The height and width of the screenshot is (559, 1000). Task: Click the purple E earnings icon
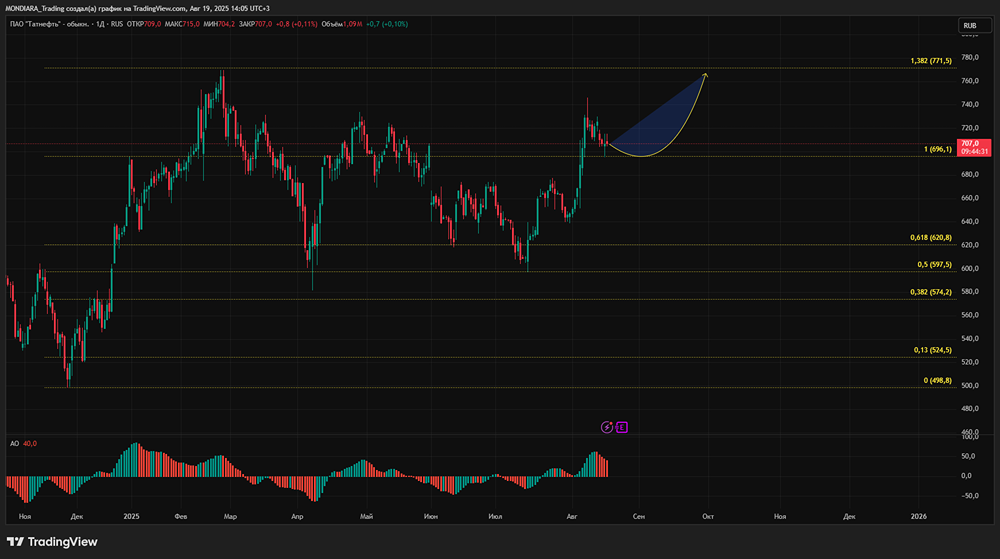pos(622,427)
